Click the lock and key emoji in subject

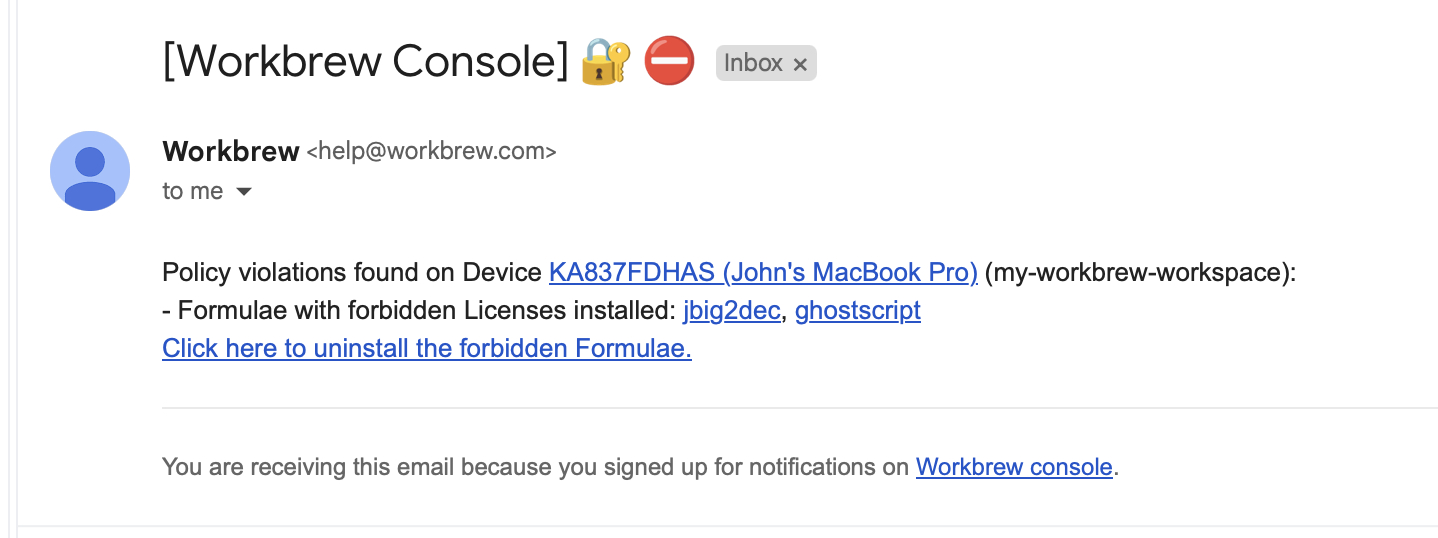(x=606, y=62)
